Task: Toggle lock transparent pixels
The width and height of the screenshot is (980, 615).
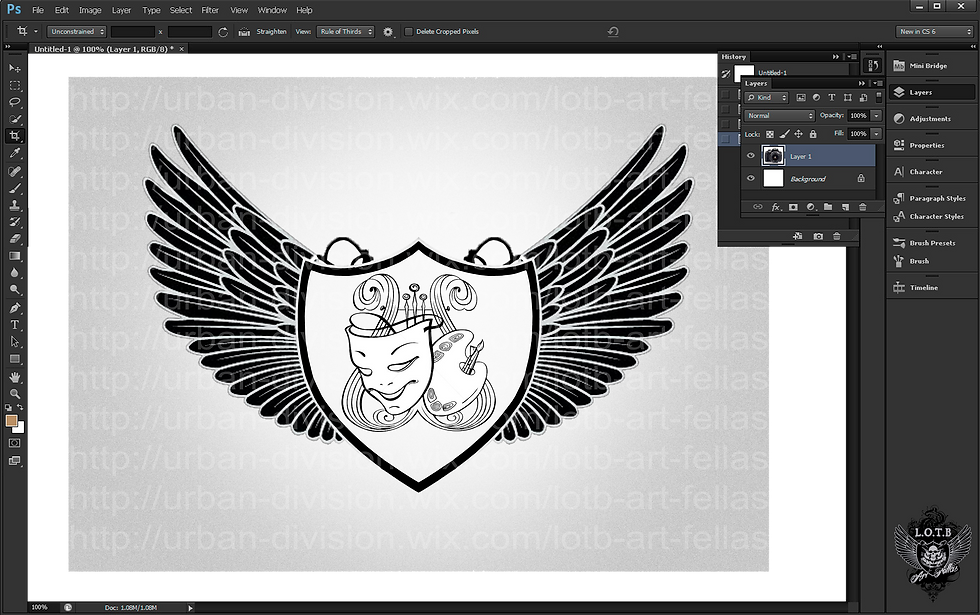Action: 770,134
